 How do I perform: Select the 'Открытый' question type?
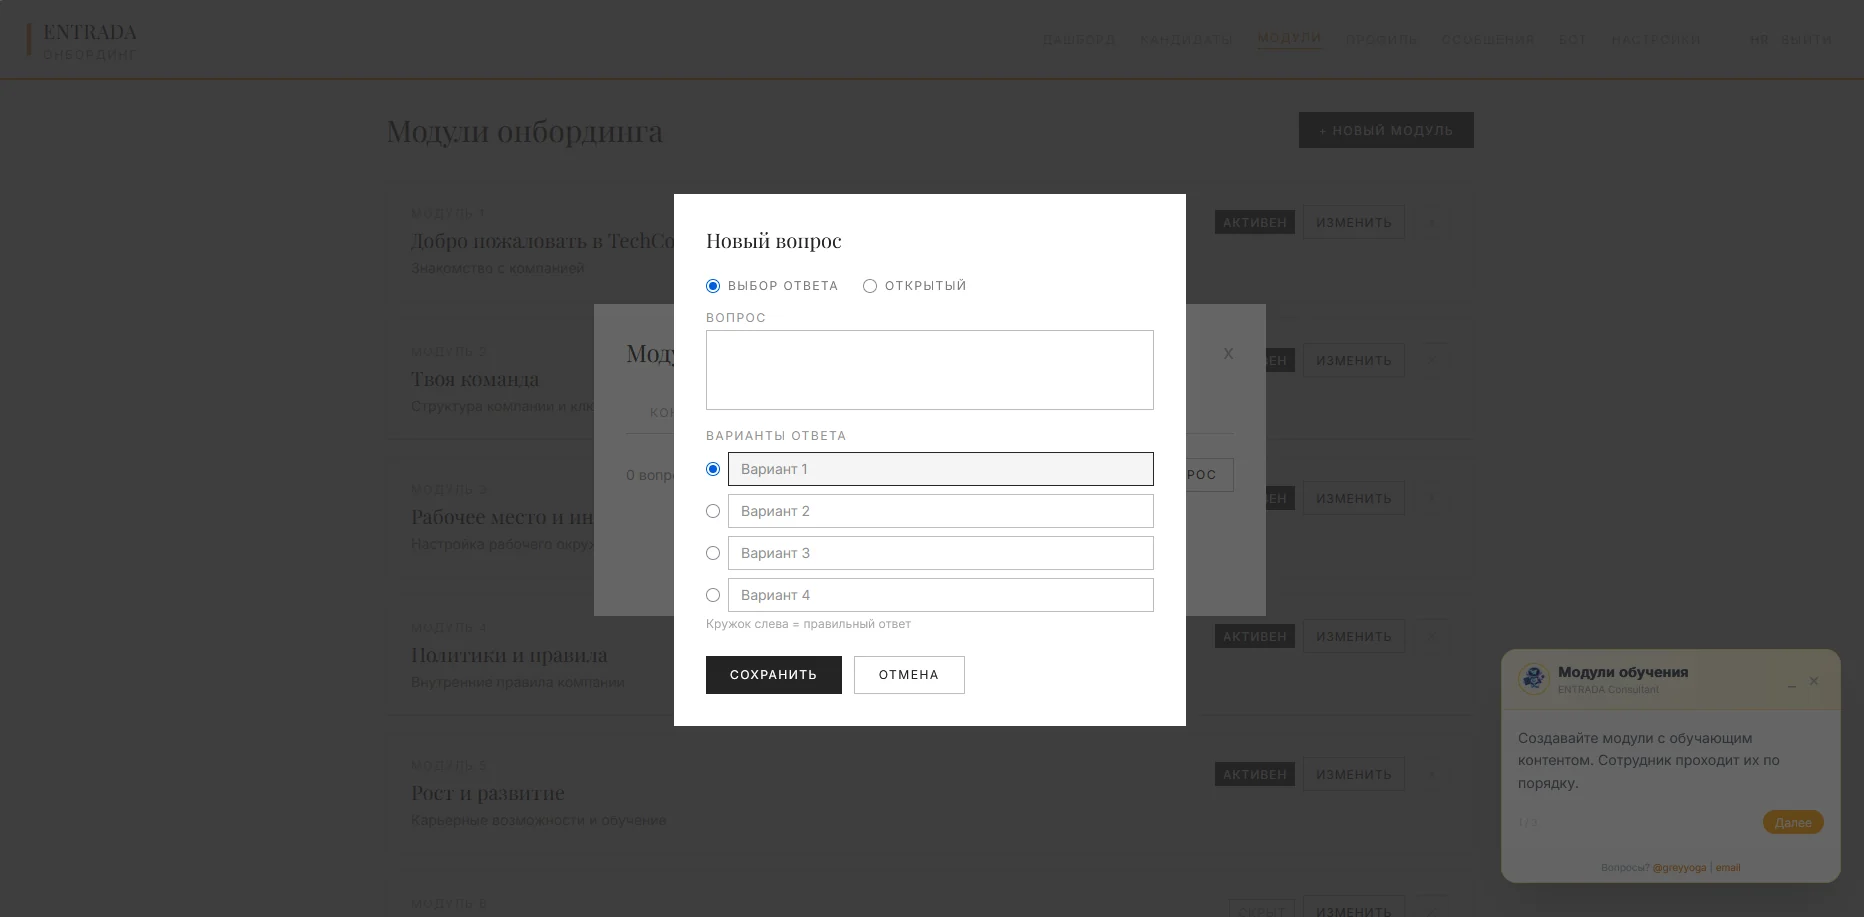point(870,286)
